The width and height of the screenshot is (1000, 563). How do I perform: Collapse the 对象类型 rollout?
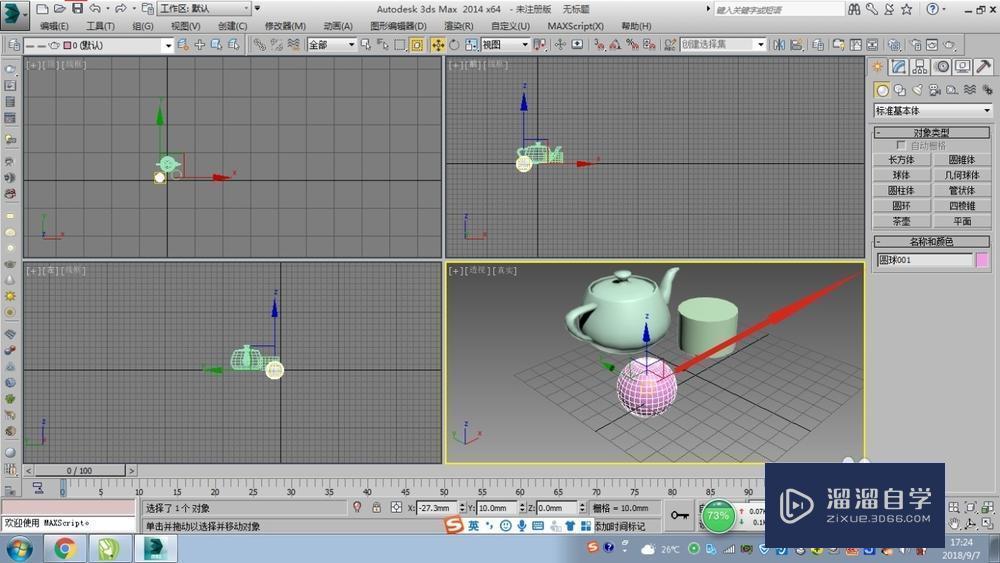pyautogui.click(x=931, y=133)
